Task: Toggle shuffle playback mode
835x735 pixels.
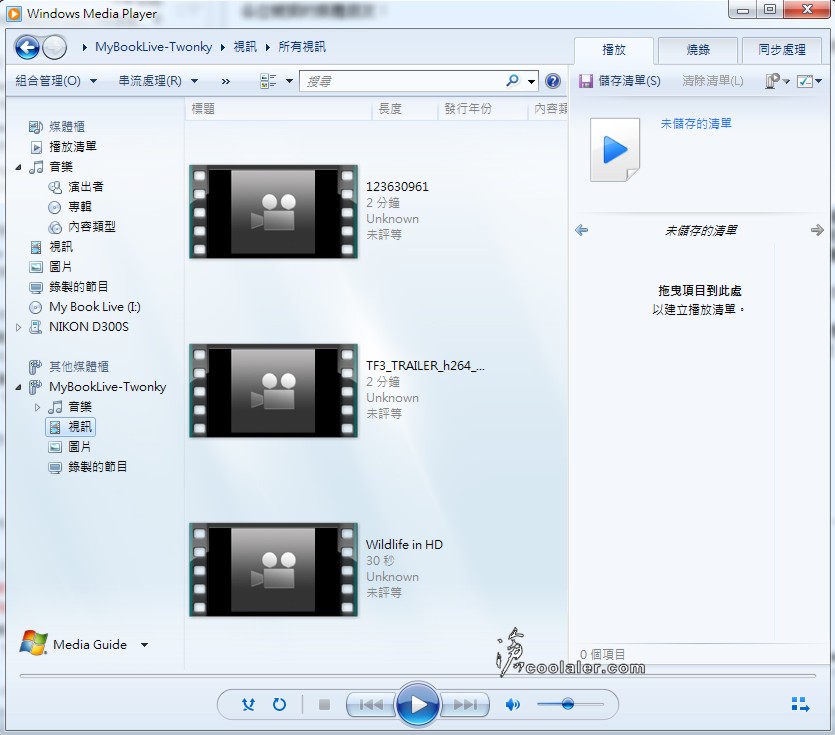Action: point(248,705)
